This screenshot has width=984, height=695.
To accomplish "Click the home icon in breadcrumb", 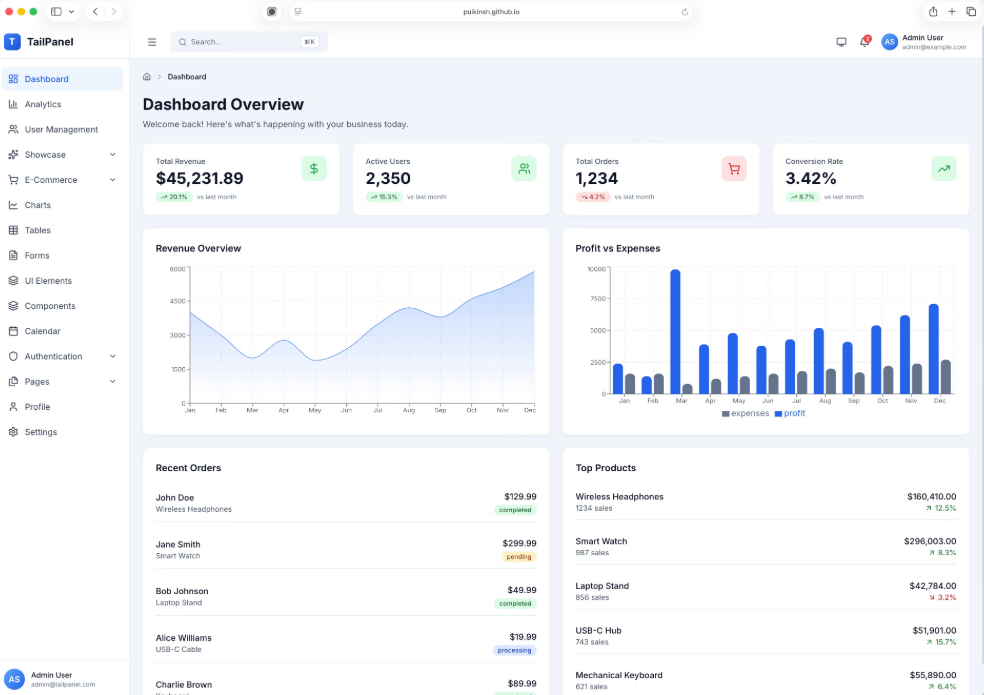I will coord(147,77).
